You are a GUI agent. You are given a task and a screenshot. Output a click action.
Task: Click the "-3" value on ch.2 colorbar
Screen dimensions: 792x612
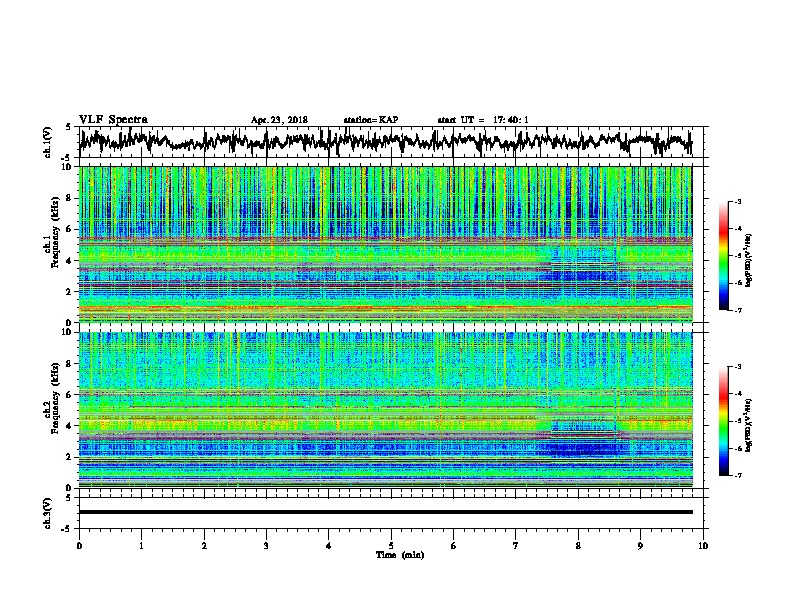pos(737,367)
